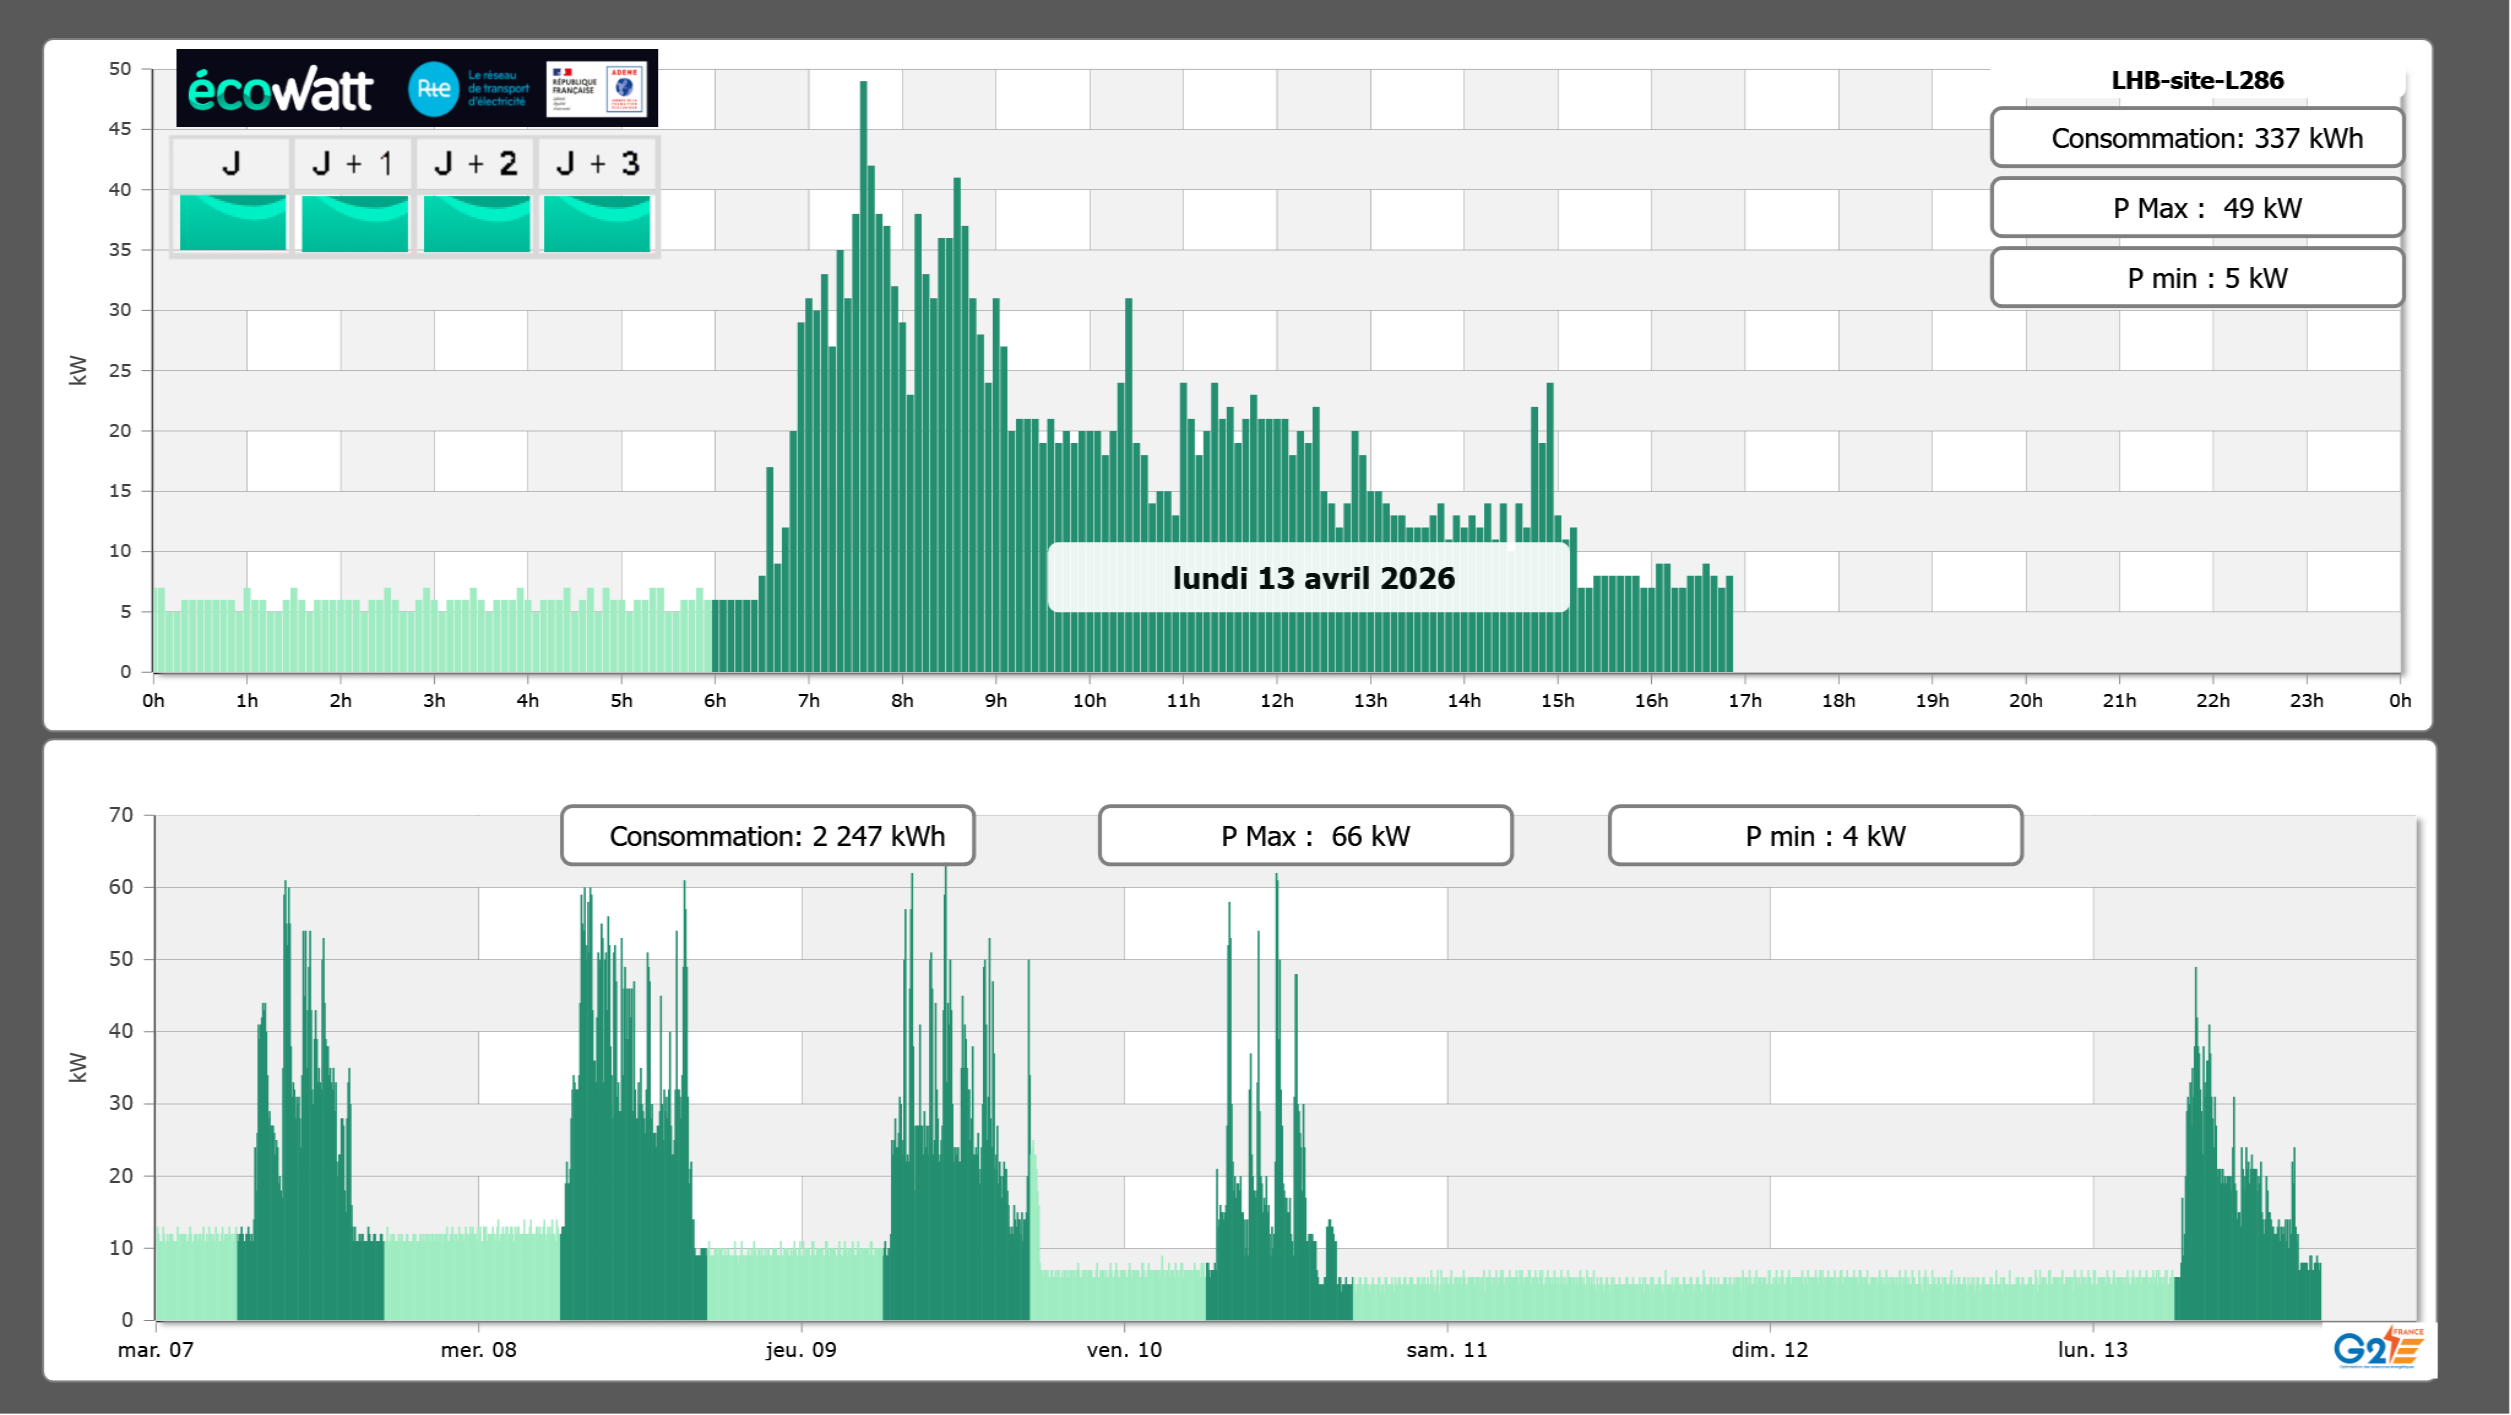This screenshot has height=1415, width=2511.
Task: Click the G2E France logo
Action: click(2377, 1347)
